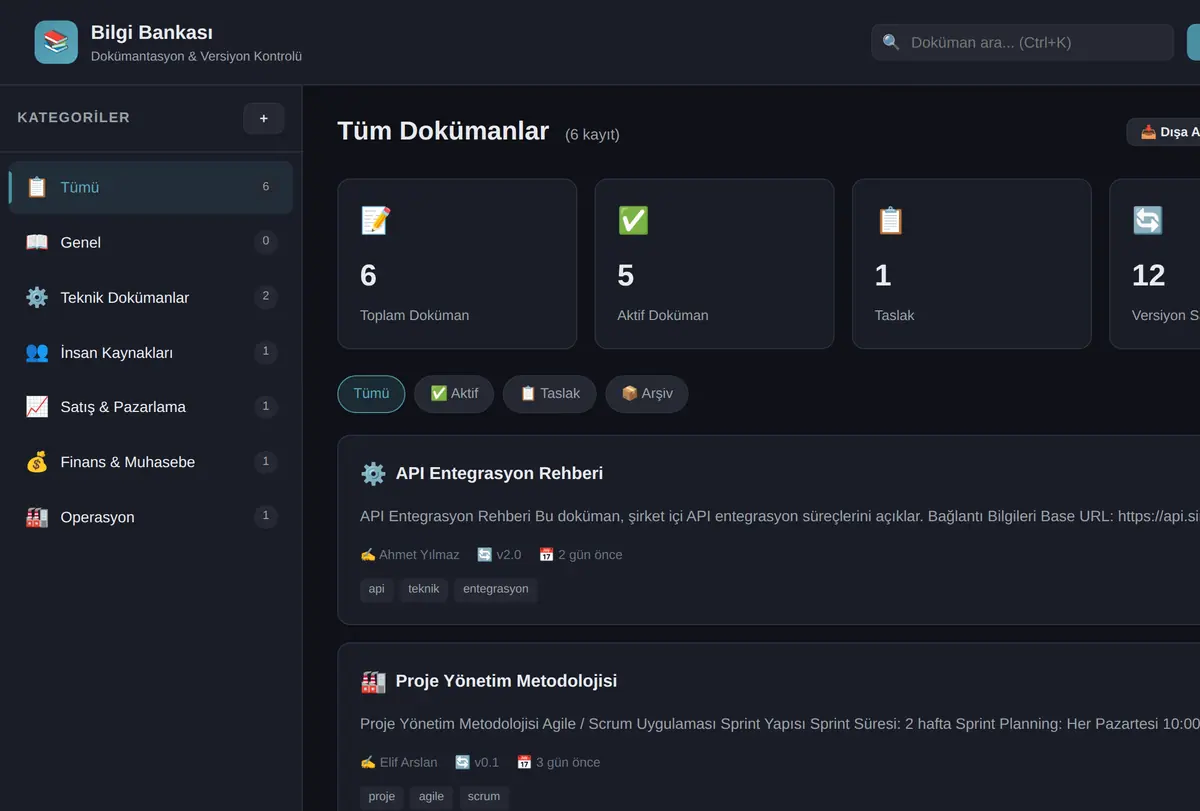This screenshot has width=1200, height=811.
Task: Click the v2.0 version label
Action: click(509, 555)
